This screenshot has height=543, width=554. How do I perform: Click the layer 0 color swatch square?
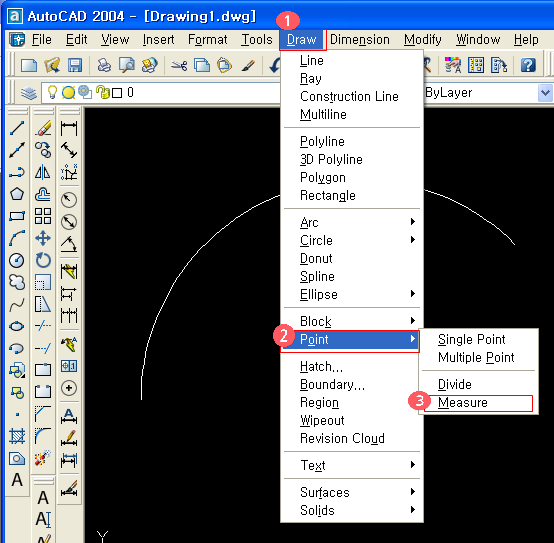[x=117, y=93]
